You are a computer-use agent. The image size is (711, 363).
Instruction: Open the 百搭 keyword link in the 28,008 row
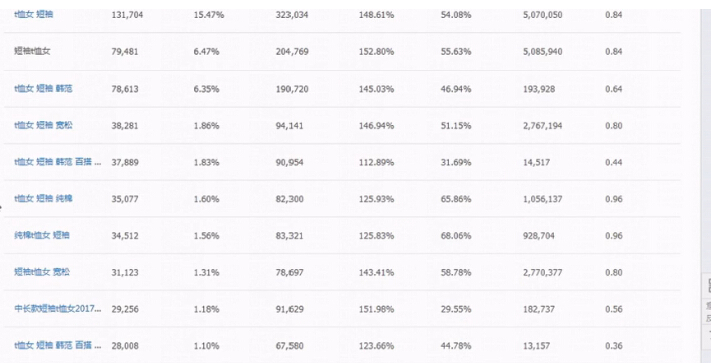[x=58, y=345]
